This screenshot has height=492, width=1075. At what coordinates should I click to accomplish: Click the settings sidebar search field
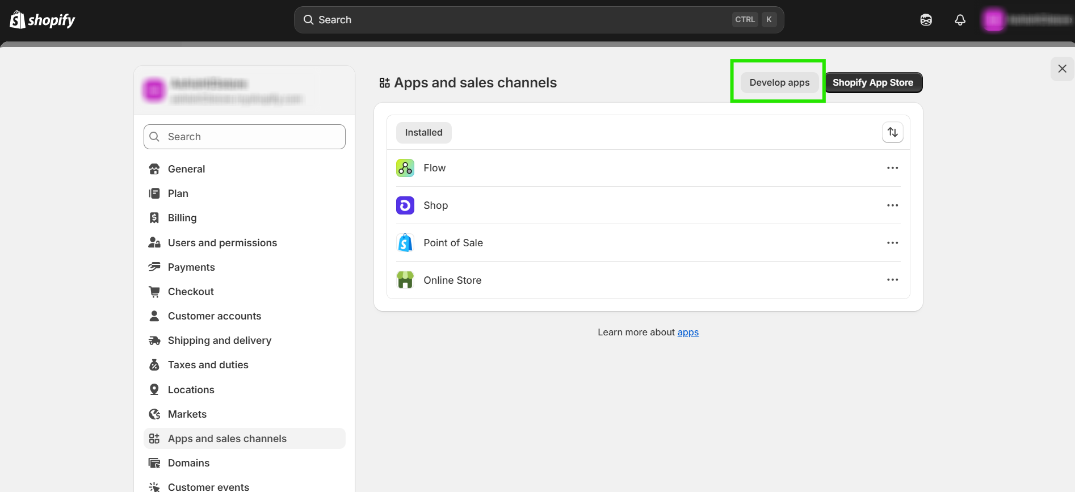(x=245, y=136)
